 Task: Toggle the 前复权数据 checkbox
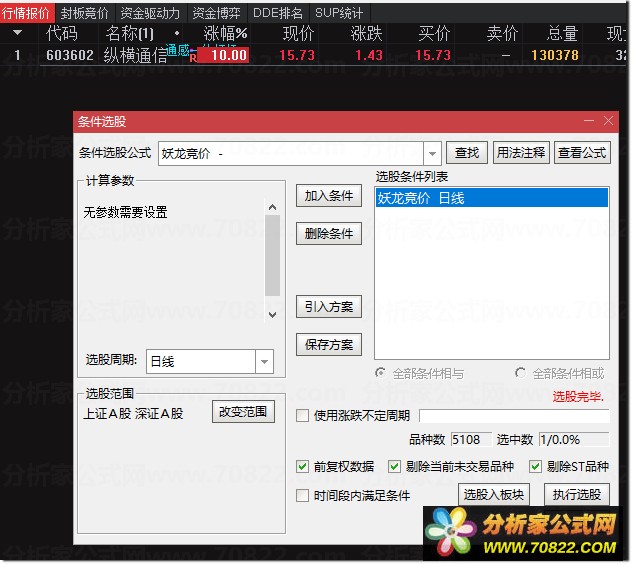(x=302, y=467)
